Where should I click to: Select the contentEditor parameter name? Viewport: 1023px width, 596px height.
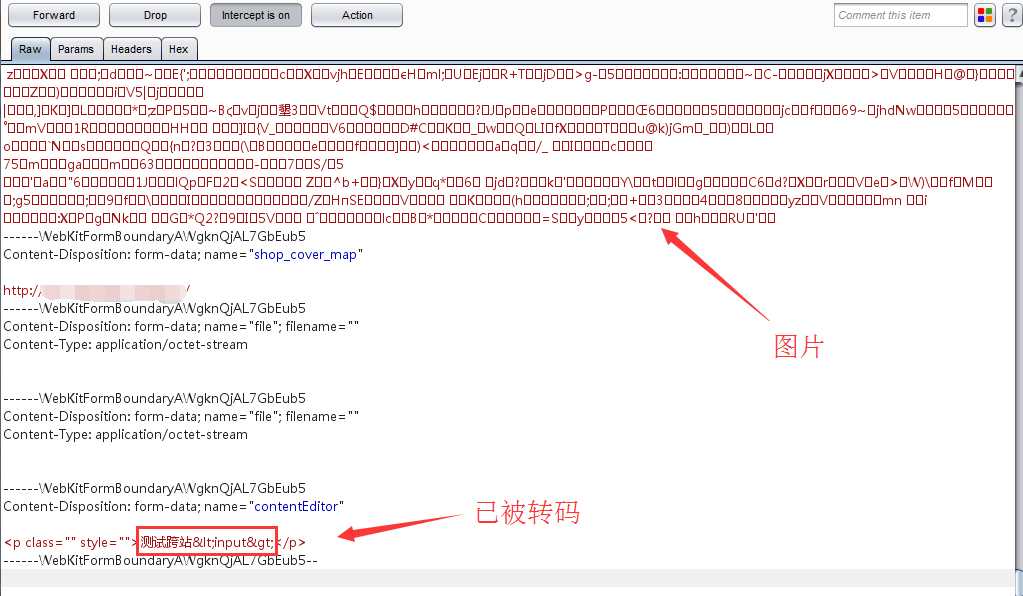tap(296, 507)
